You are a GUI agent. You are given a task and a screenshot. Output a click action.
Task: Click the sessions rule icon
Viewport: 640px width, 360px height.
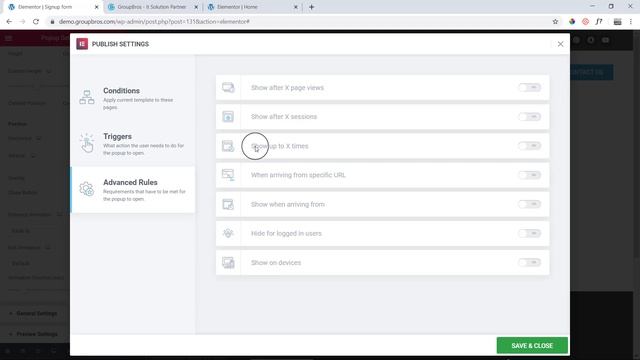228,117
